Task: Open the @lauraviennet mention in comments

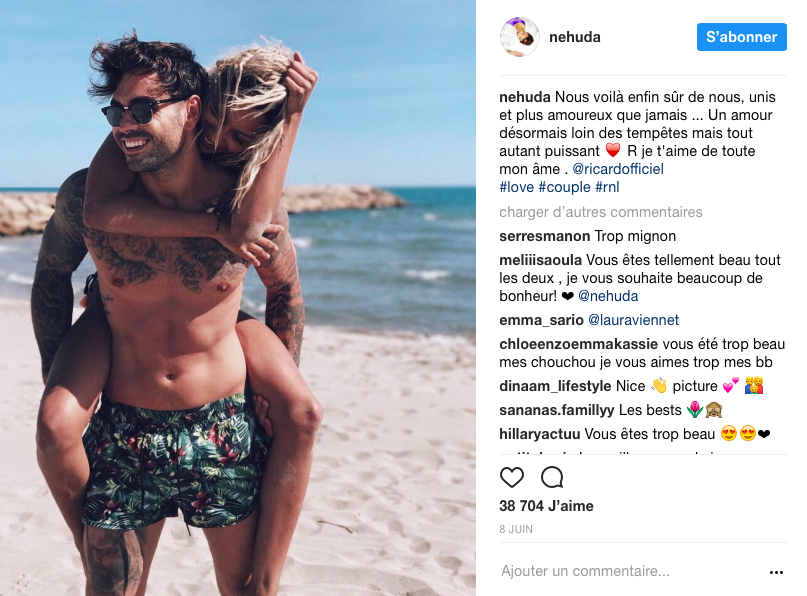Action: [633, 320]
